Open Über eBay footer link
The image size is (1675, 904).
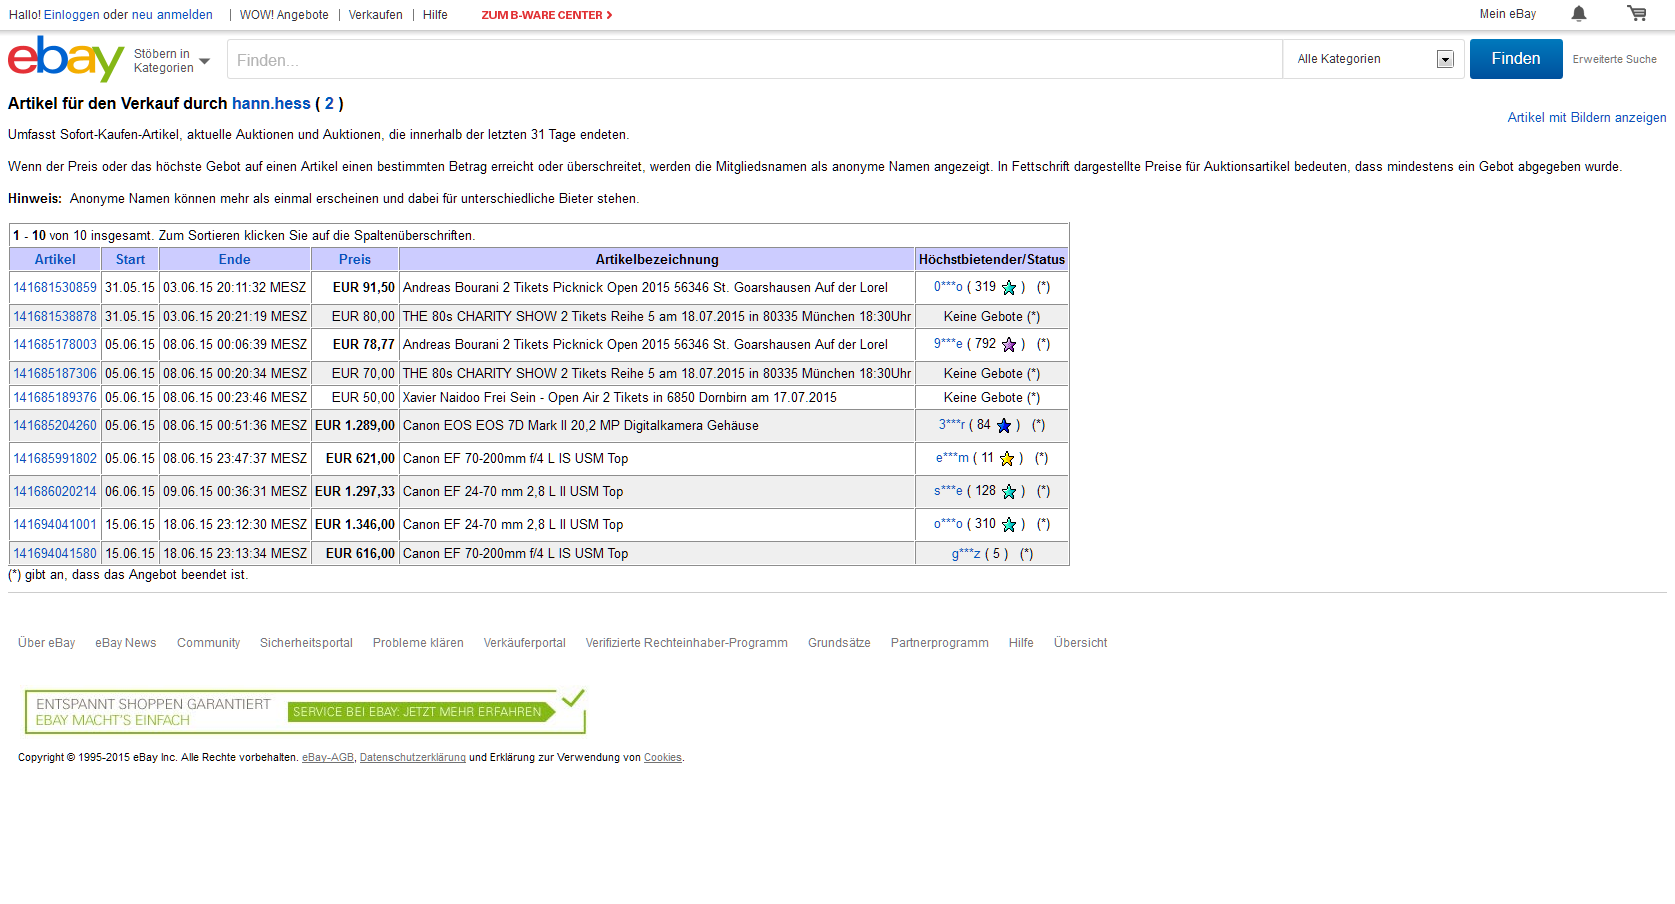click(x=47, y=643)
